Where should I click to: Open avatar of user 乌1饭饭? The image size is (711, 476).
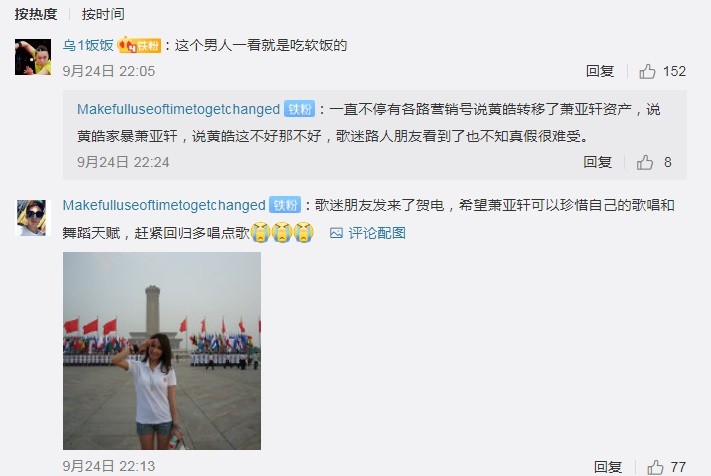[33, 57]
